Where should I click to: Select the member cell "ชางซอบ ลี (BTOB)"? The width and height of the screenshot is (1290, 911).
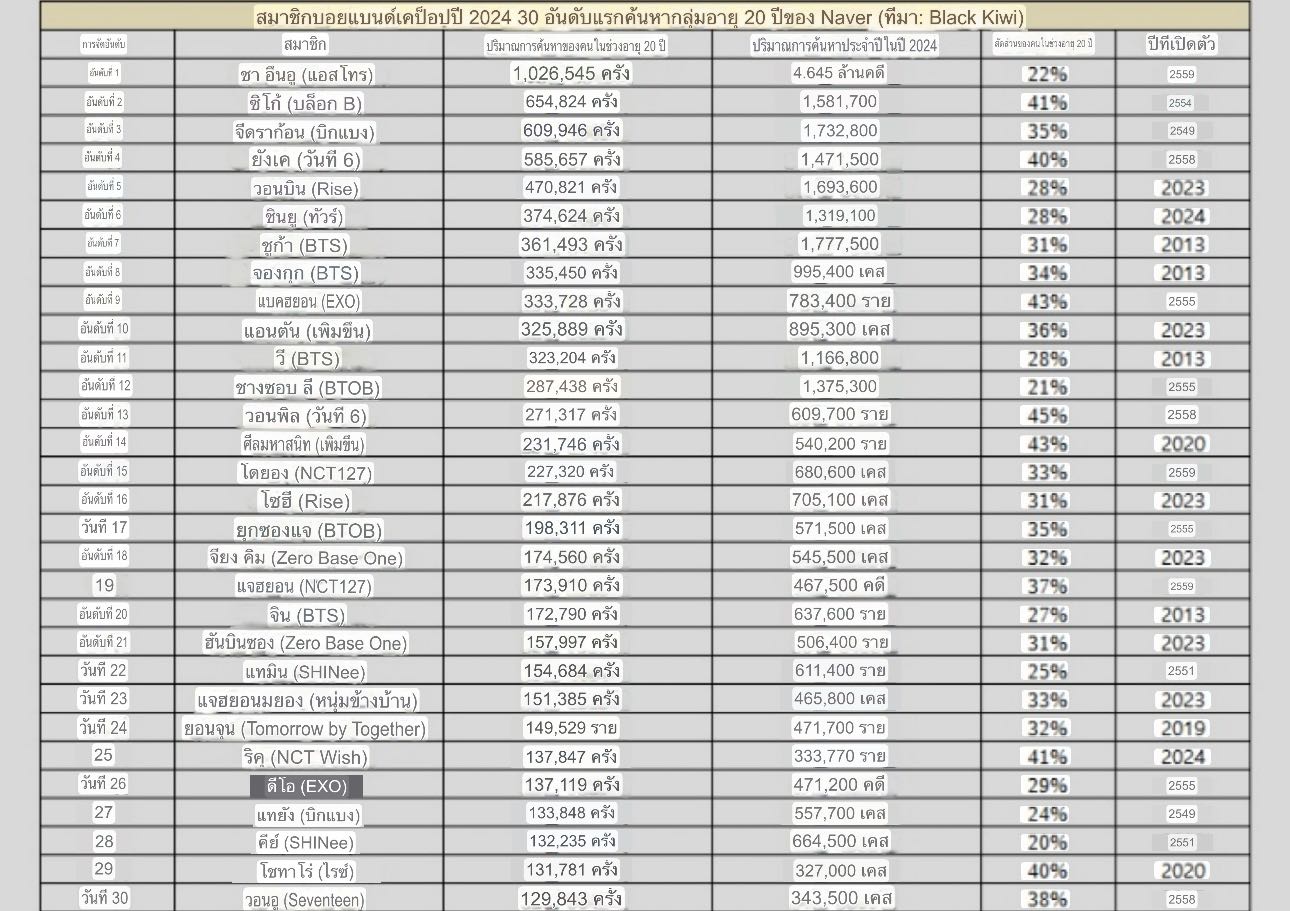(x=307, y=387)
